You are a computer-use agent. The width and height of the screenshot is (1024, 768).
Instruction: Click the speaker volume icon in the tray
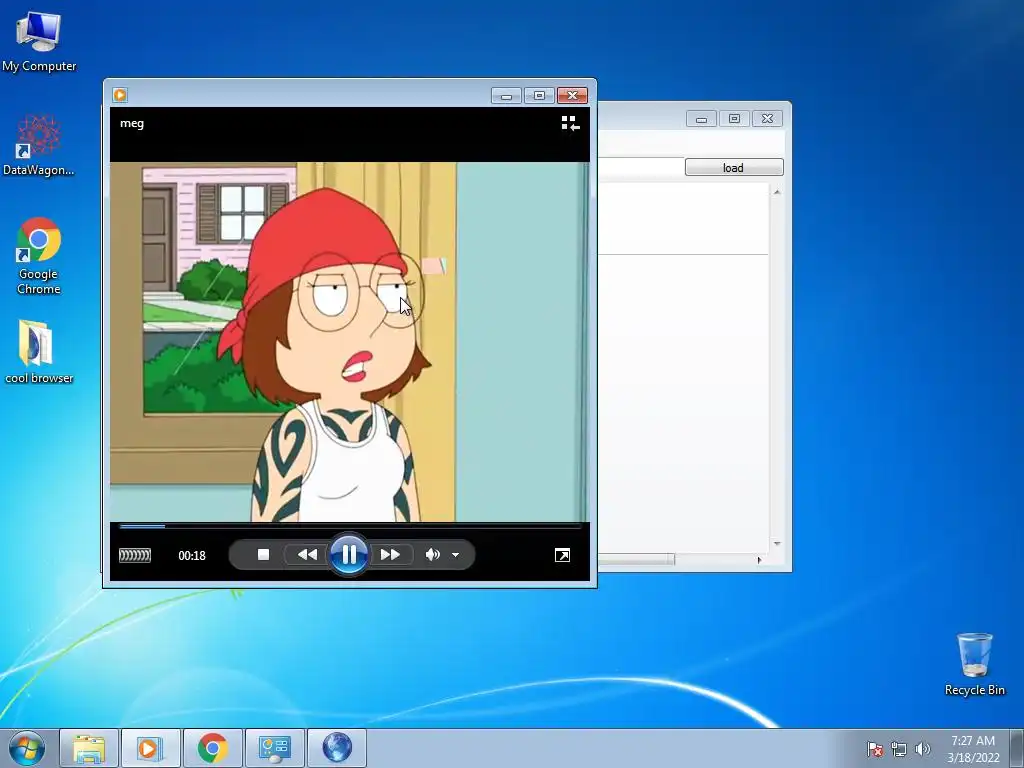(x=922, y=749)
